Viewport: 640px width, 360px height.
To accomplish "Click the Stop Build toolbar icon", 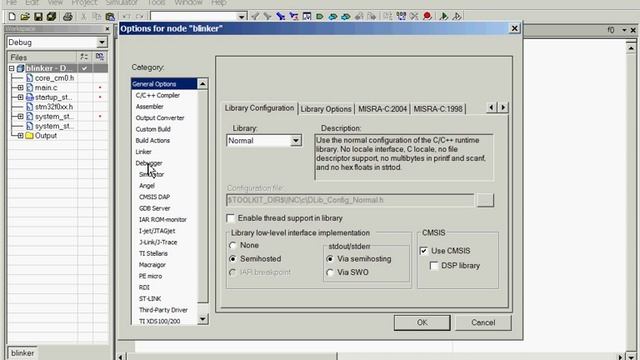I will [x=414, y=16].
